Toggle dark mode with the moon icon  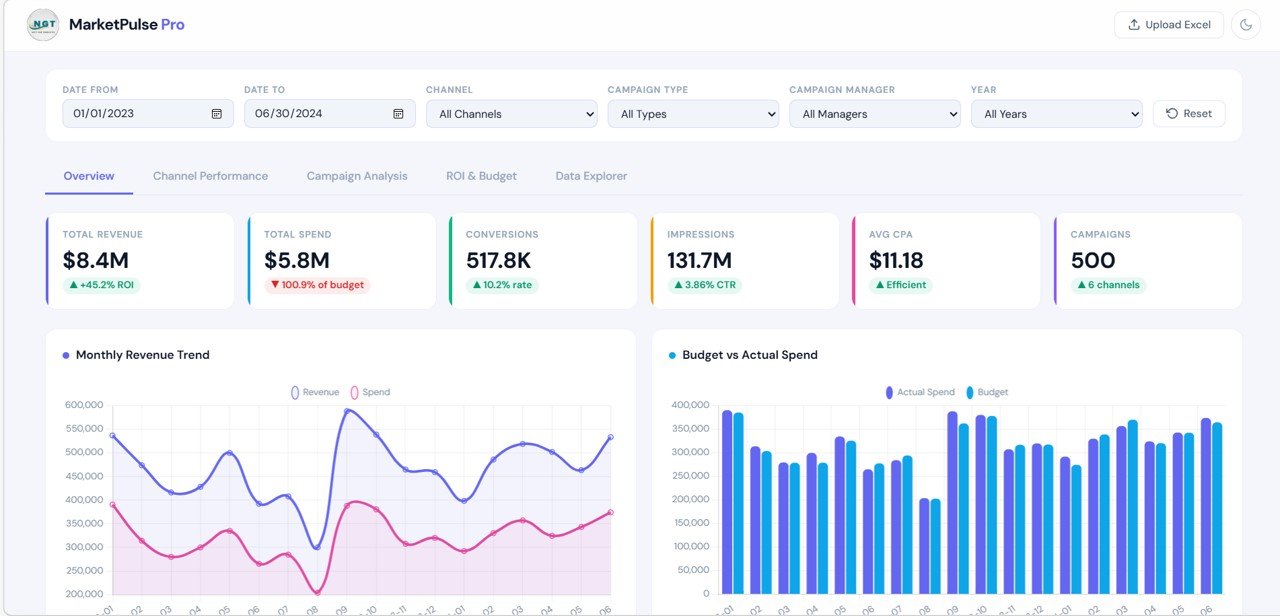1246,24
